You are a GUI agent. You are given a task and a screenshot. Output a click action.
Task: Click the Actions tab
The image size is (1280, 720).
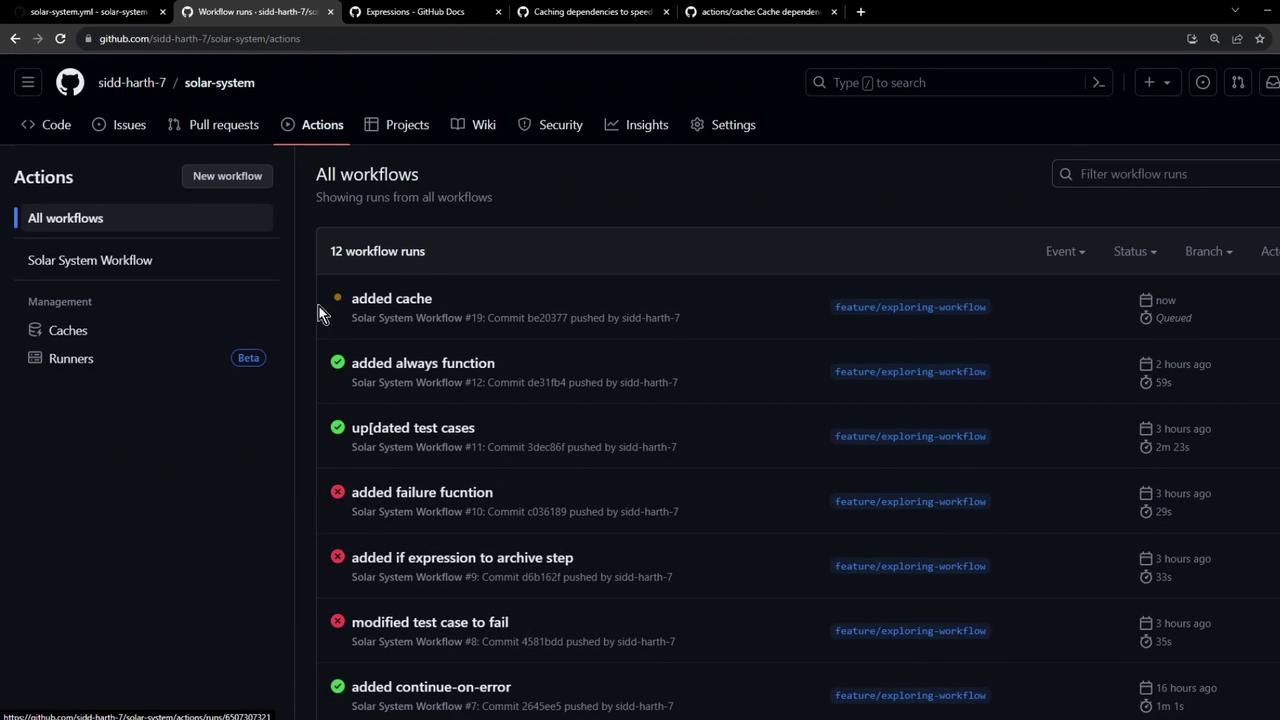(312, 125)
